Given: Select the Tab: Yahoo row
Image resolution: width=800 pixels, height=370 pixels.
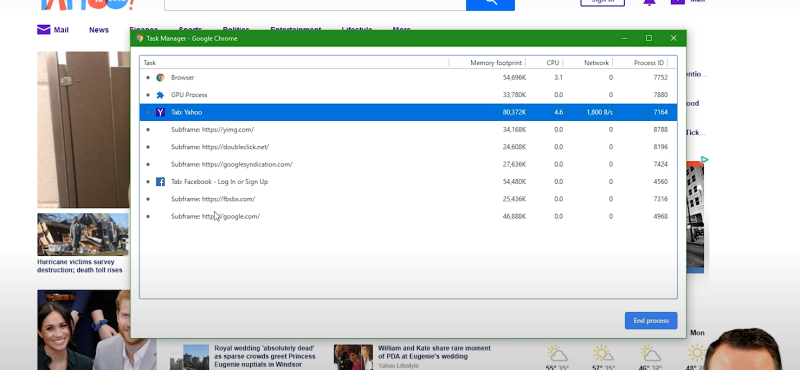Looking at the screenshot, I should point(408,112).
